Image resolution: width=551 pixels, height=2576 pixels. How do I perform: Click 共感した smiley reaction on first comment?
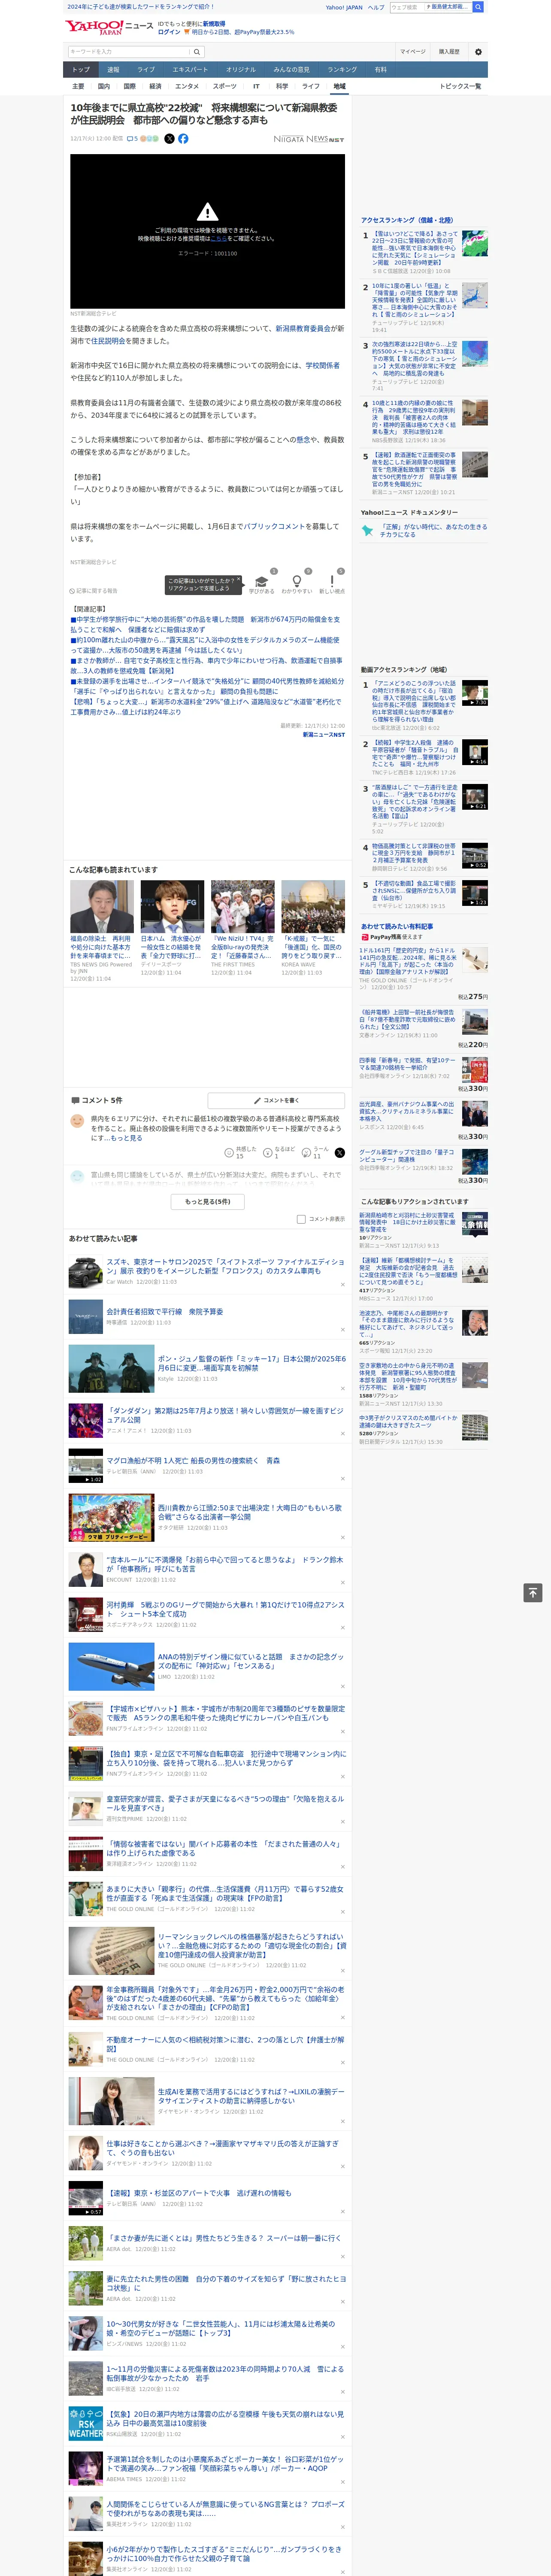(229, 1153)
